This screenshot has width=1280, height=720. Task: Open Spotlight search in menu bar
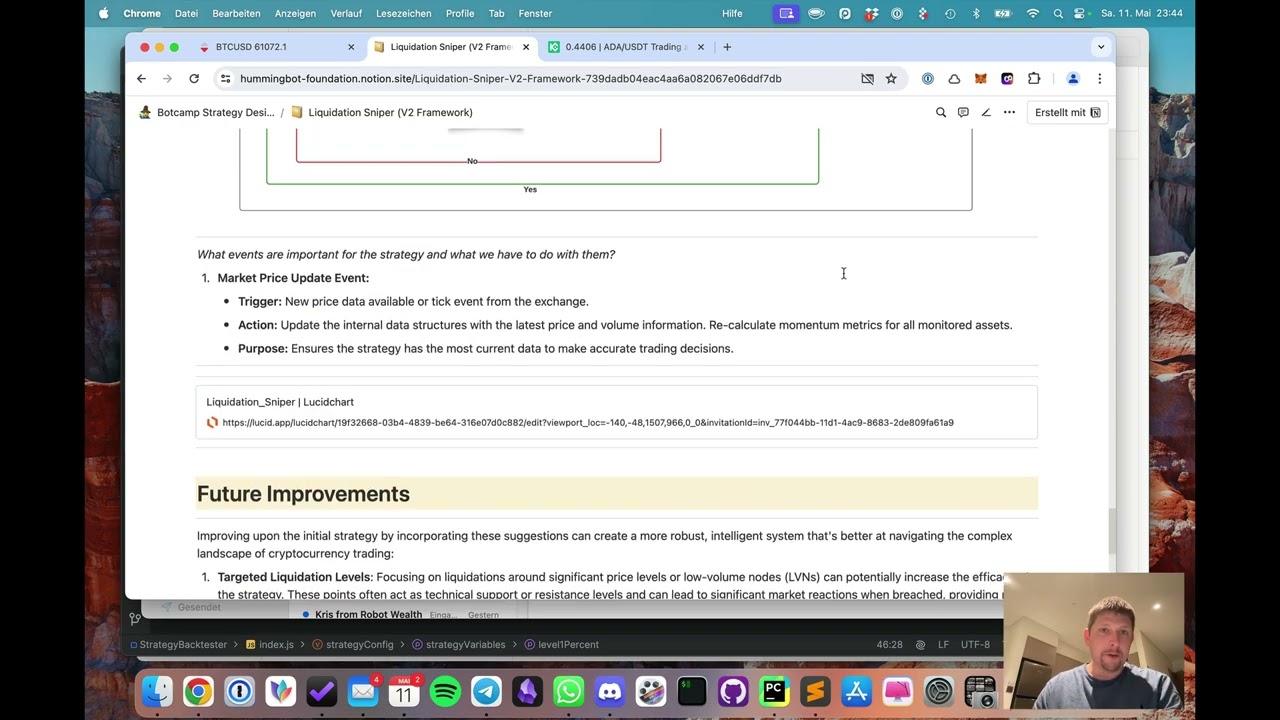point(1058,13)
